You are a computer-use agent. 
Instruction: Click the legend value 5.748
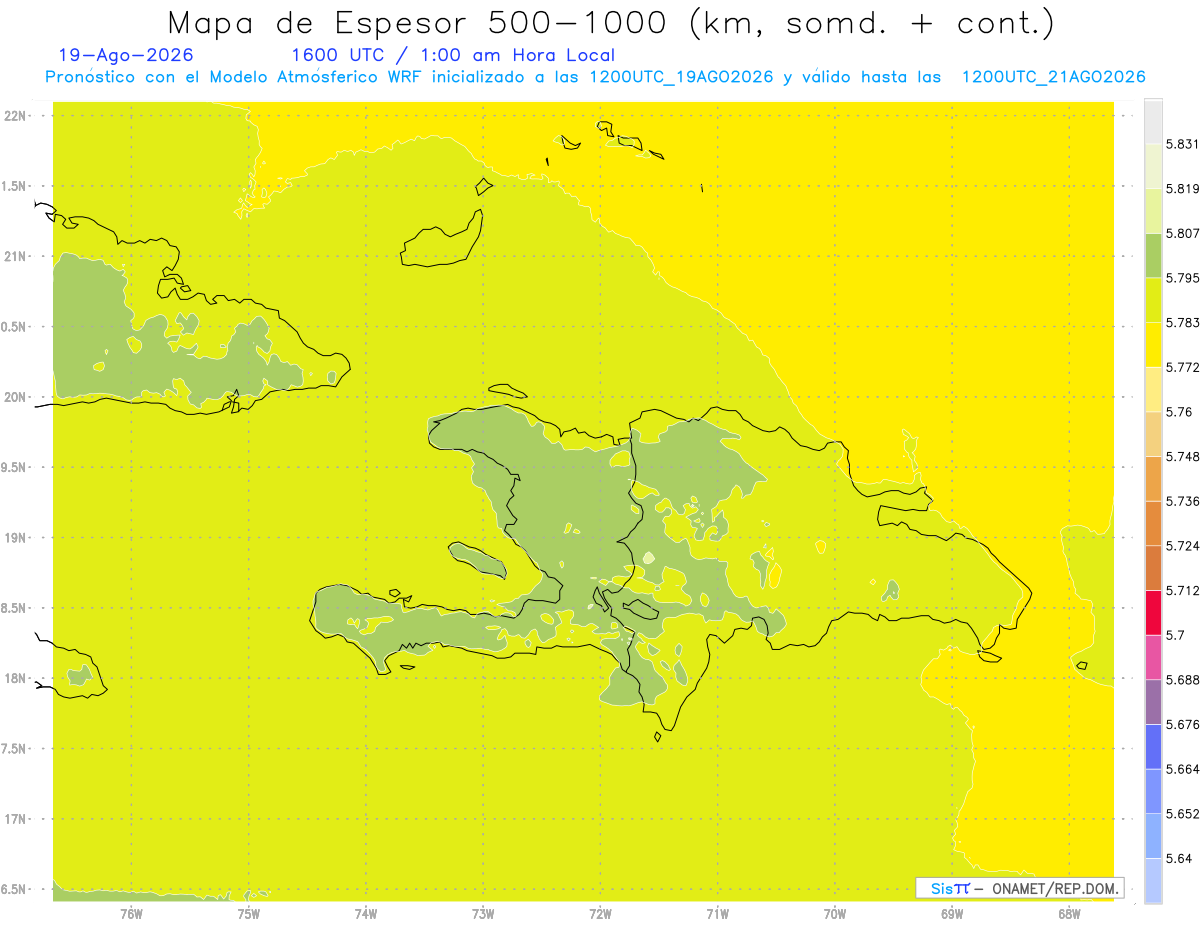coord(1183,456)
